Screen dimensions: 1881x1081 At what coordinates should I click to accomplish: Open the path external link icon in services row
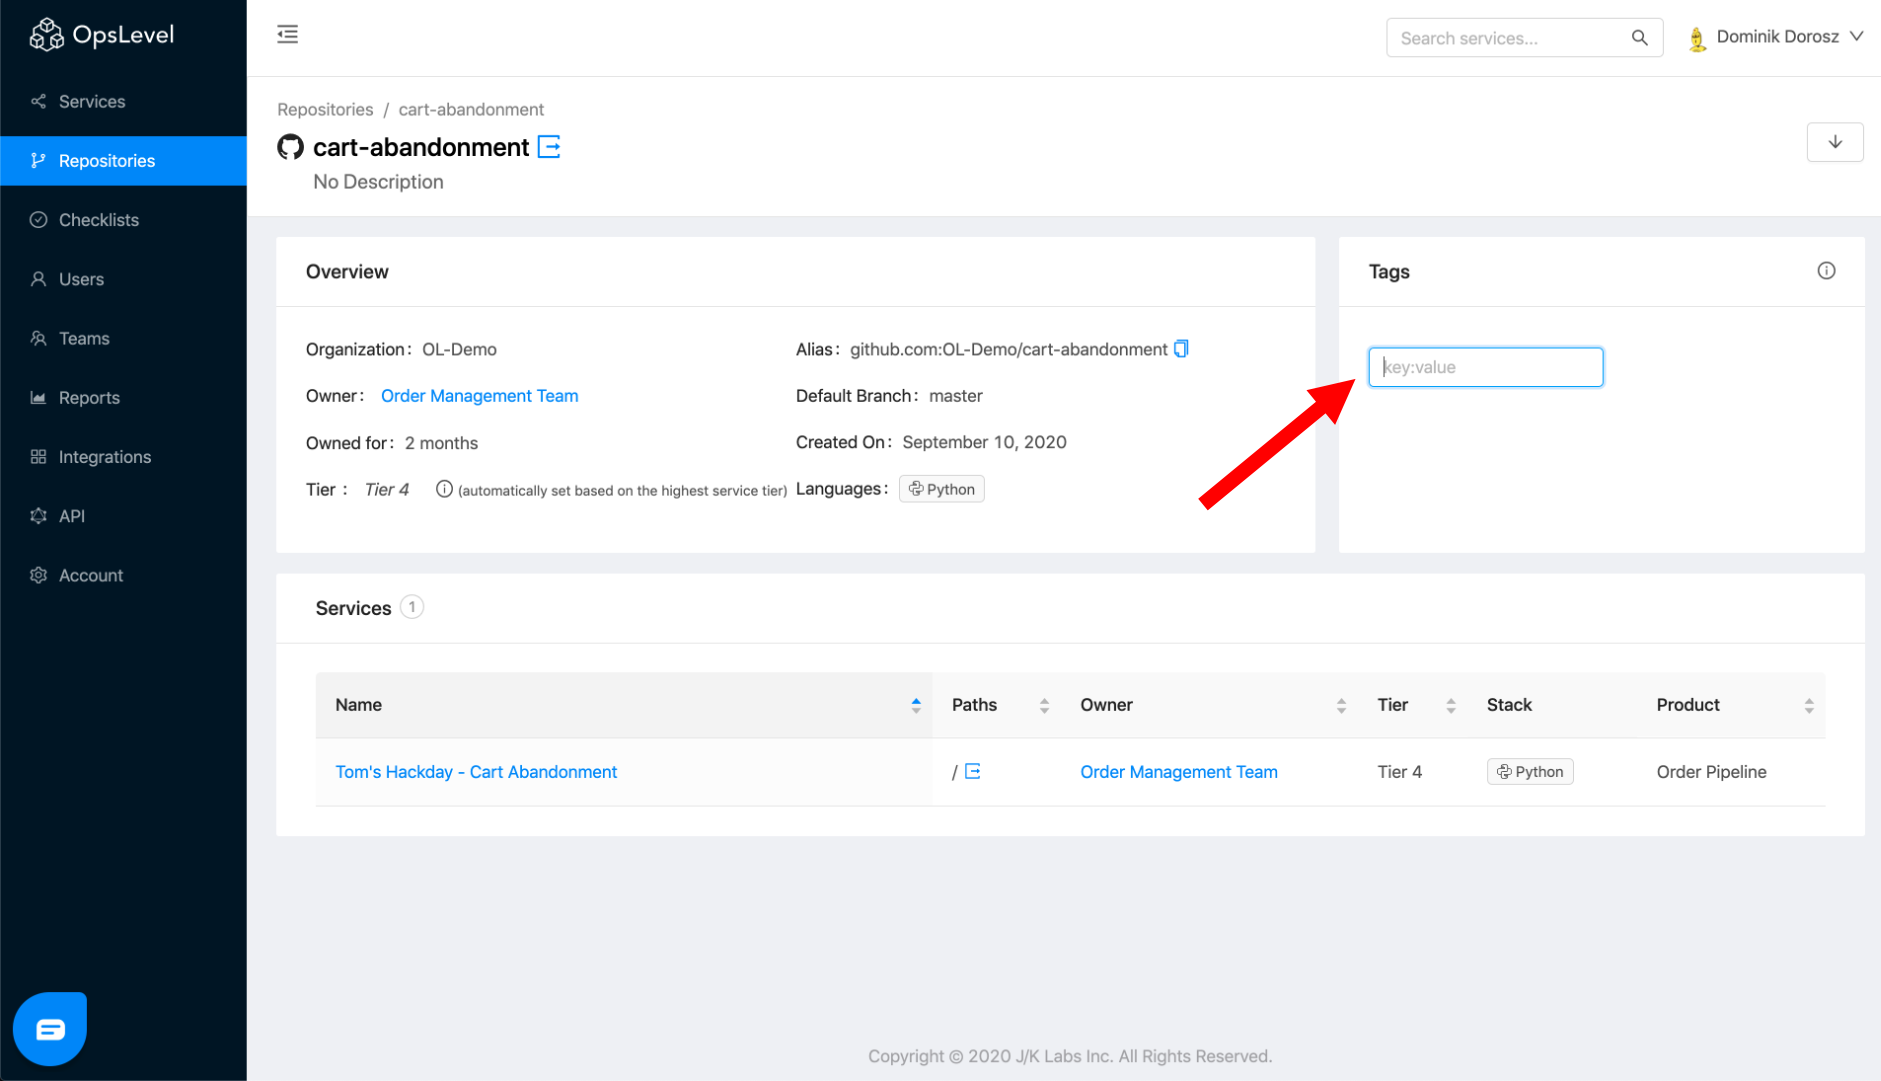point(972,771)
